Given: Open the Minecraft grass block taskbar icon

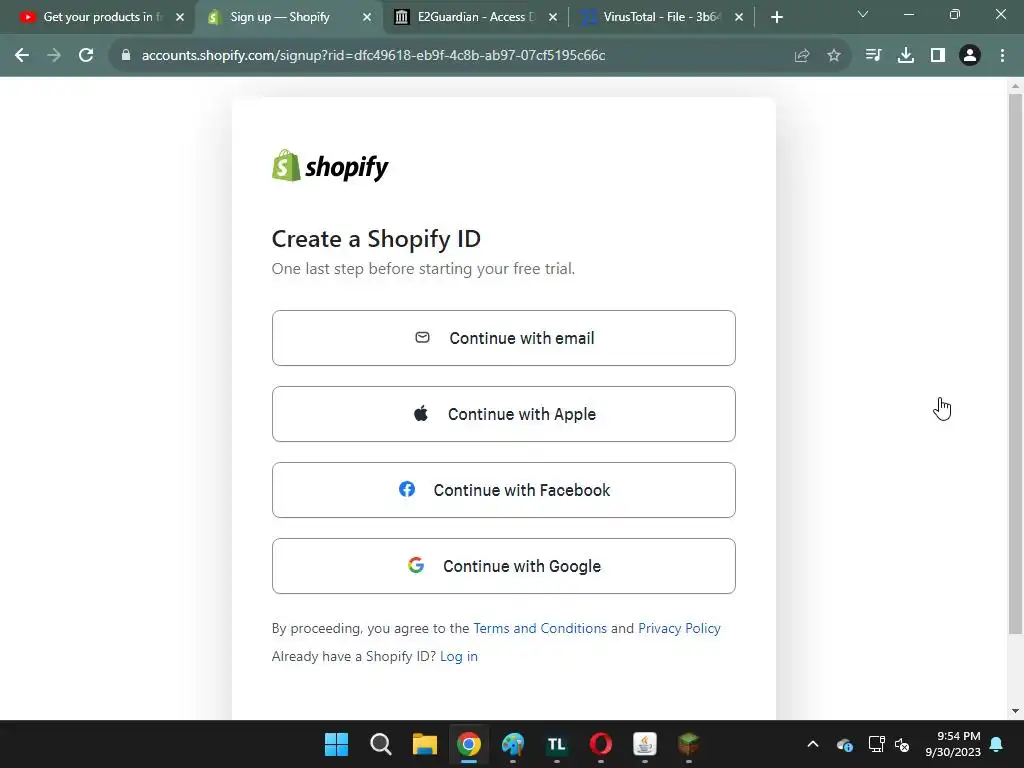Looking at the screenshot, I should (x=688, y=744).
